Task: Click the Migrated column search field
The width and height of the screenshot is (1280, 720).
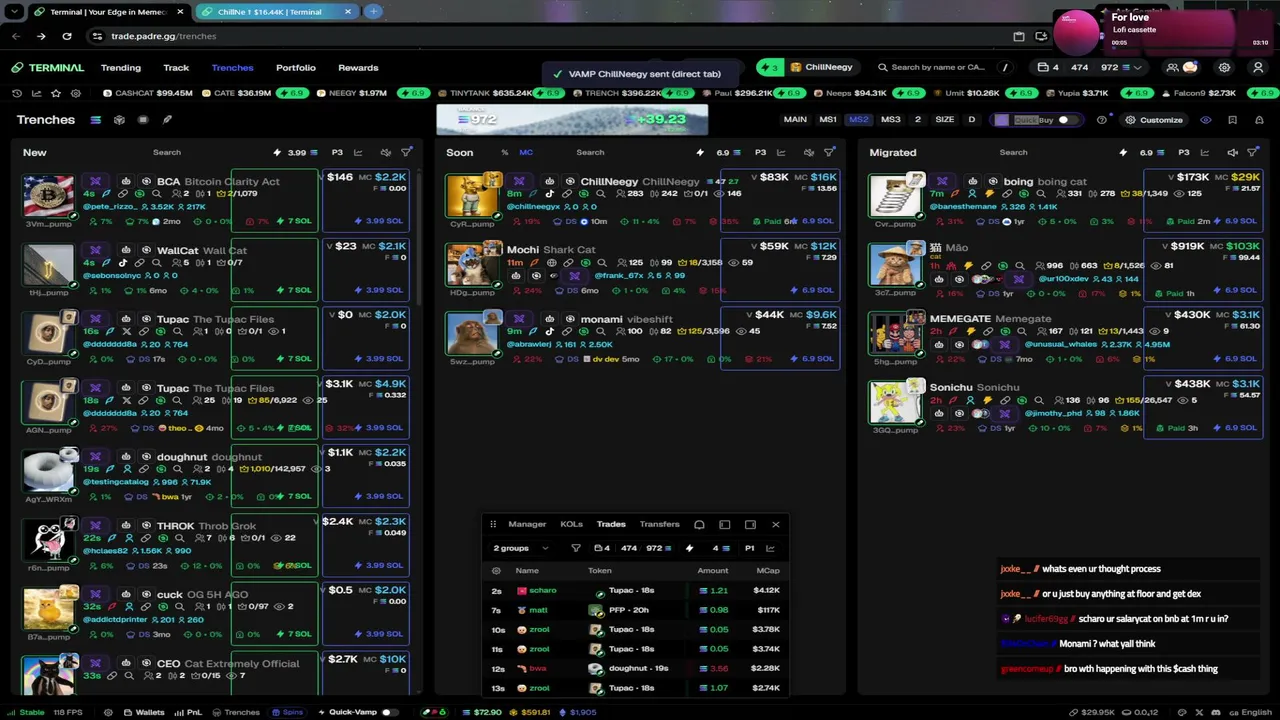Action: pos(1013,152)
